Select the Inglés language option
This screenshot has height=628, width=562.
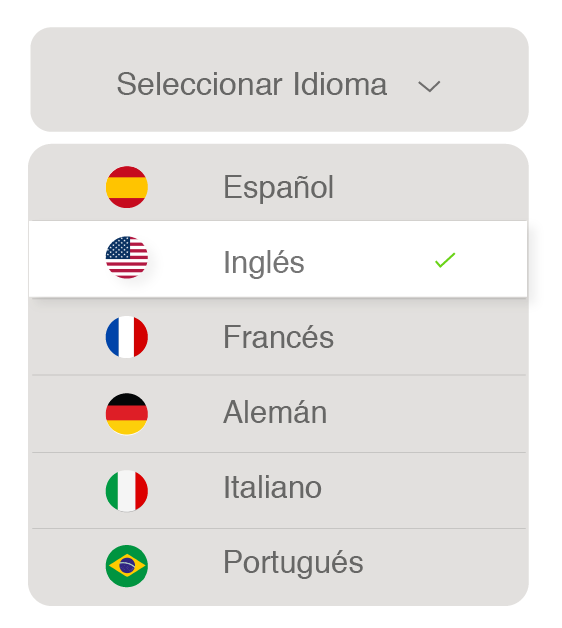click(278, 259)
